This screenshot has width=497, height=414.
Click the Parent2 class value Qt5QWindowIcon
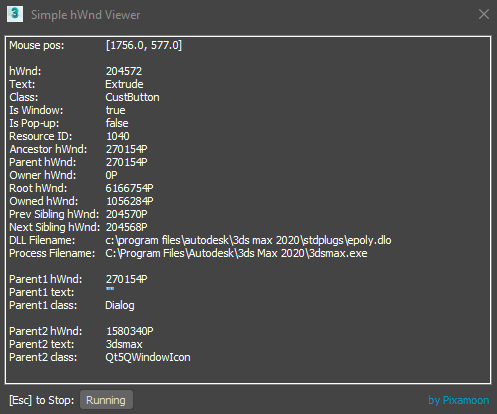coord(148,357)
